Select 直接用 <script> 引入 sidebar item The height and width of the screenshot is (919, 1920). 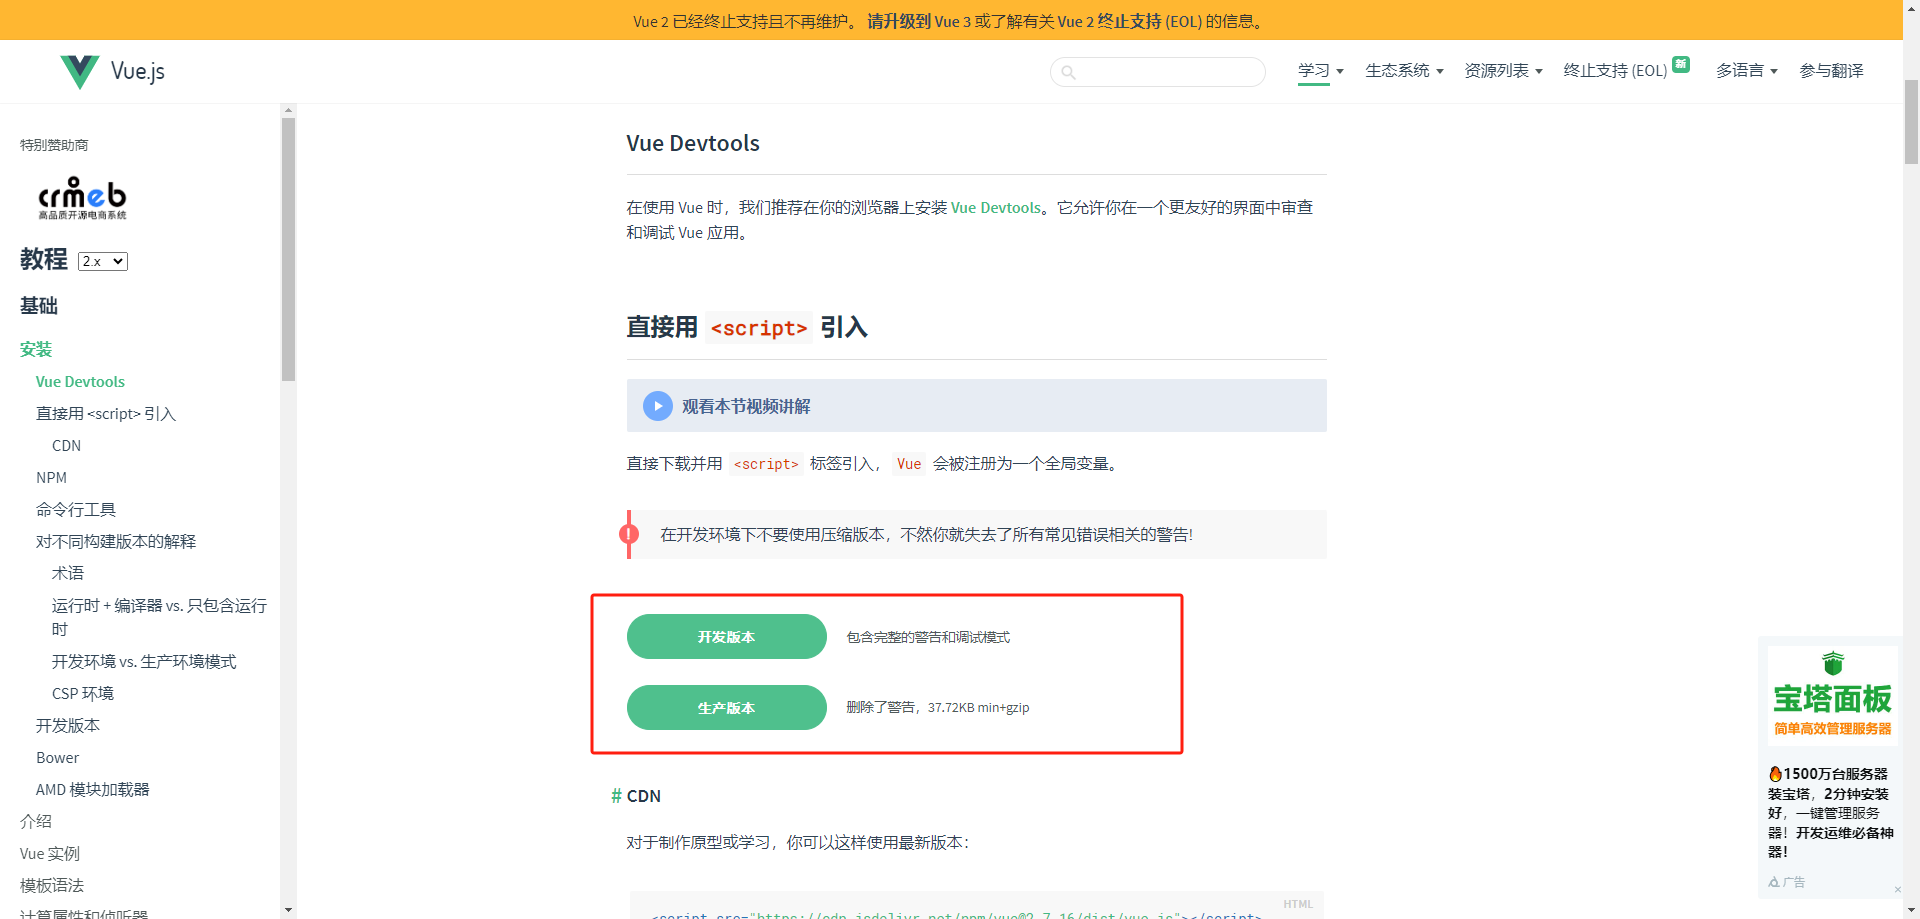click(x=106, y=414)
